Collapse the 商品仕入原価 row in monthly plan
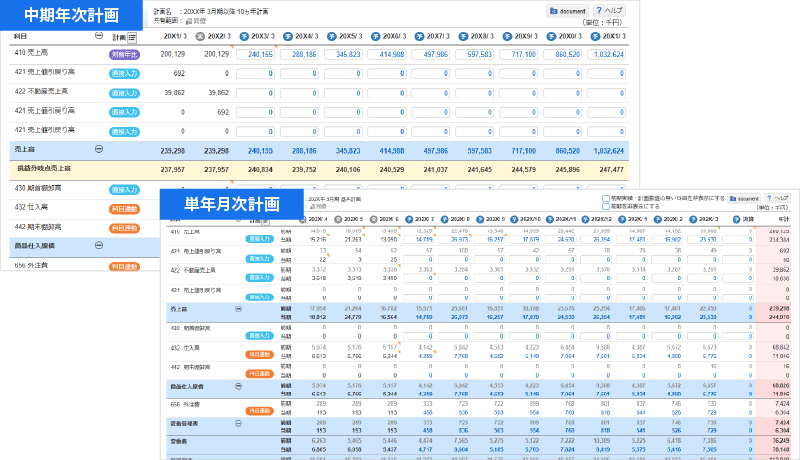 coord(238,384)
